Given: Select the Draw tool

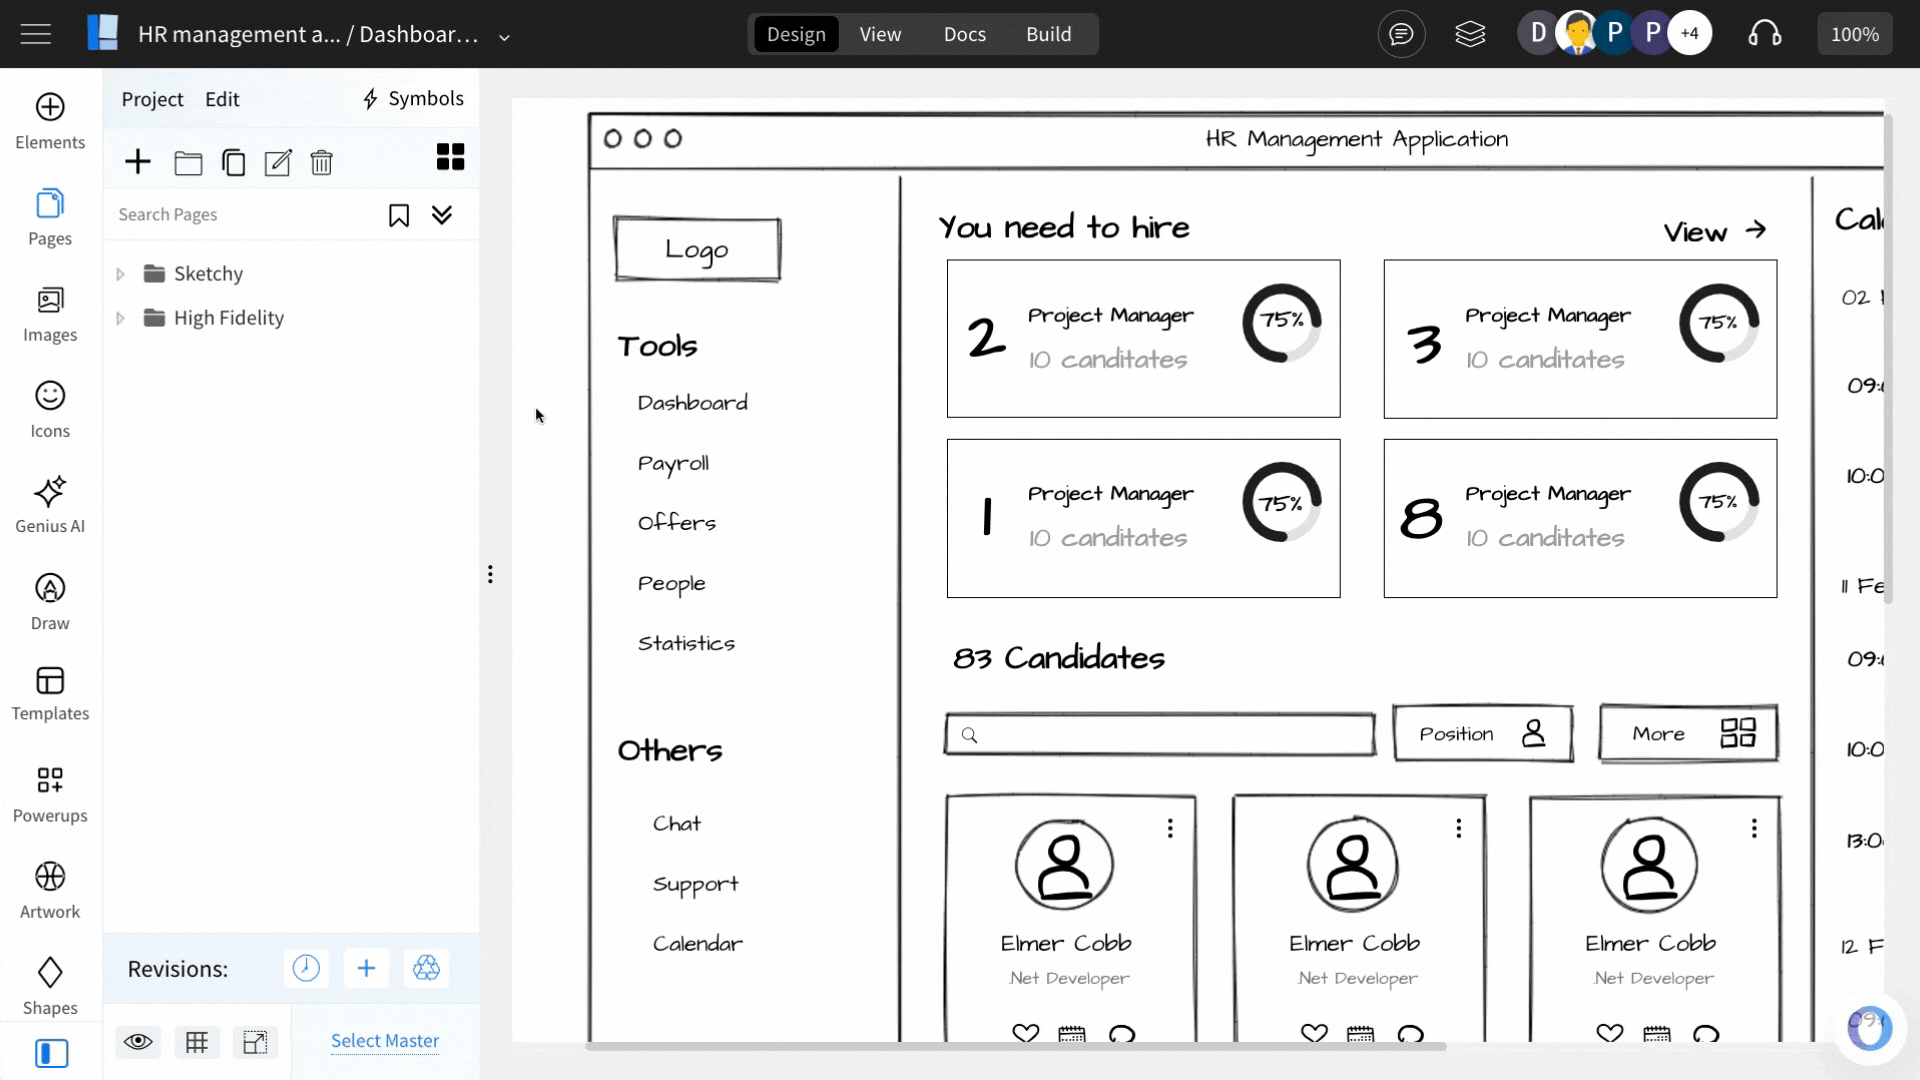Looking at the screenshot, I should click(50, 600).
